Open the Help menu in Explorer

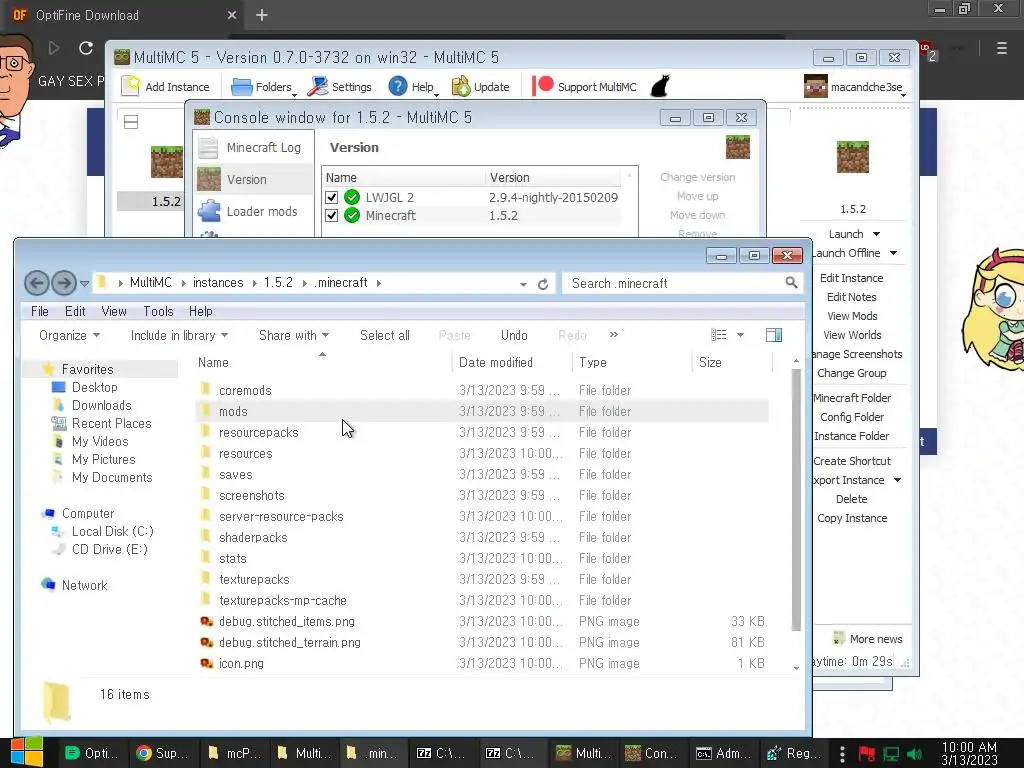(x=200, y=312)
